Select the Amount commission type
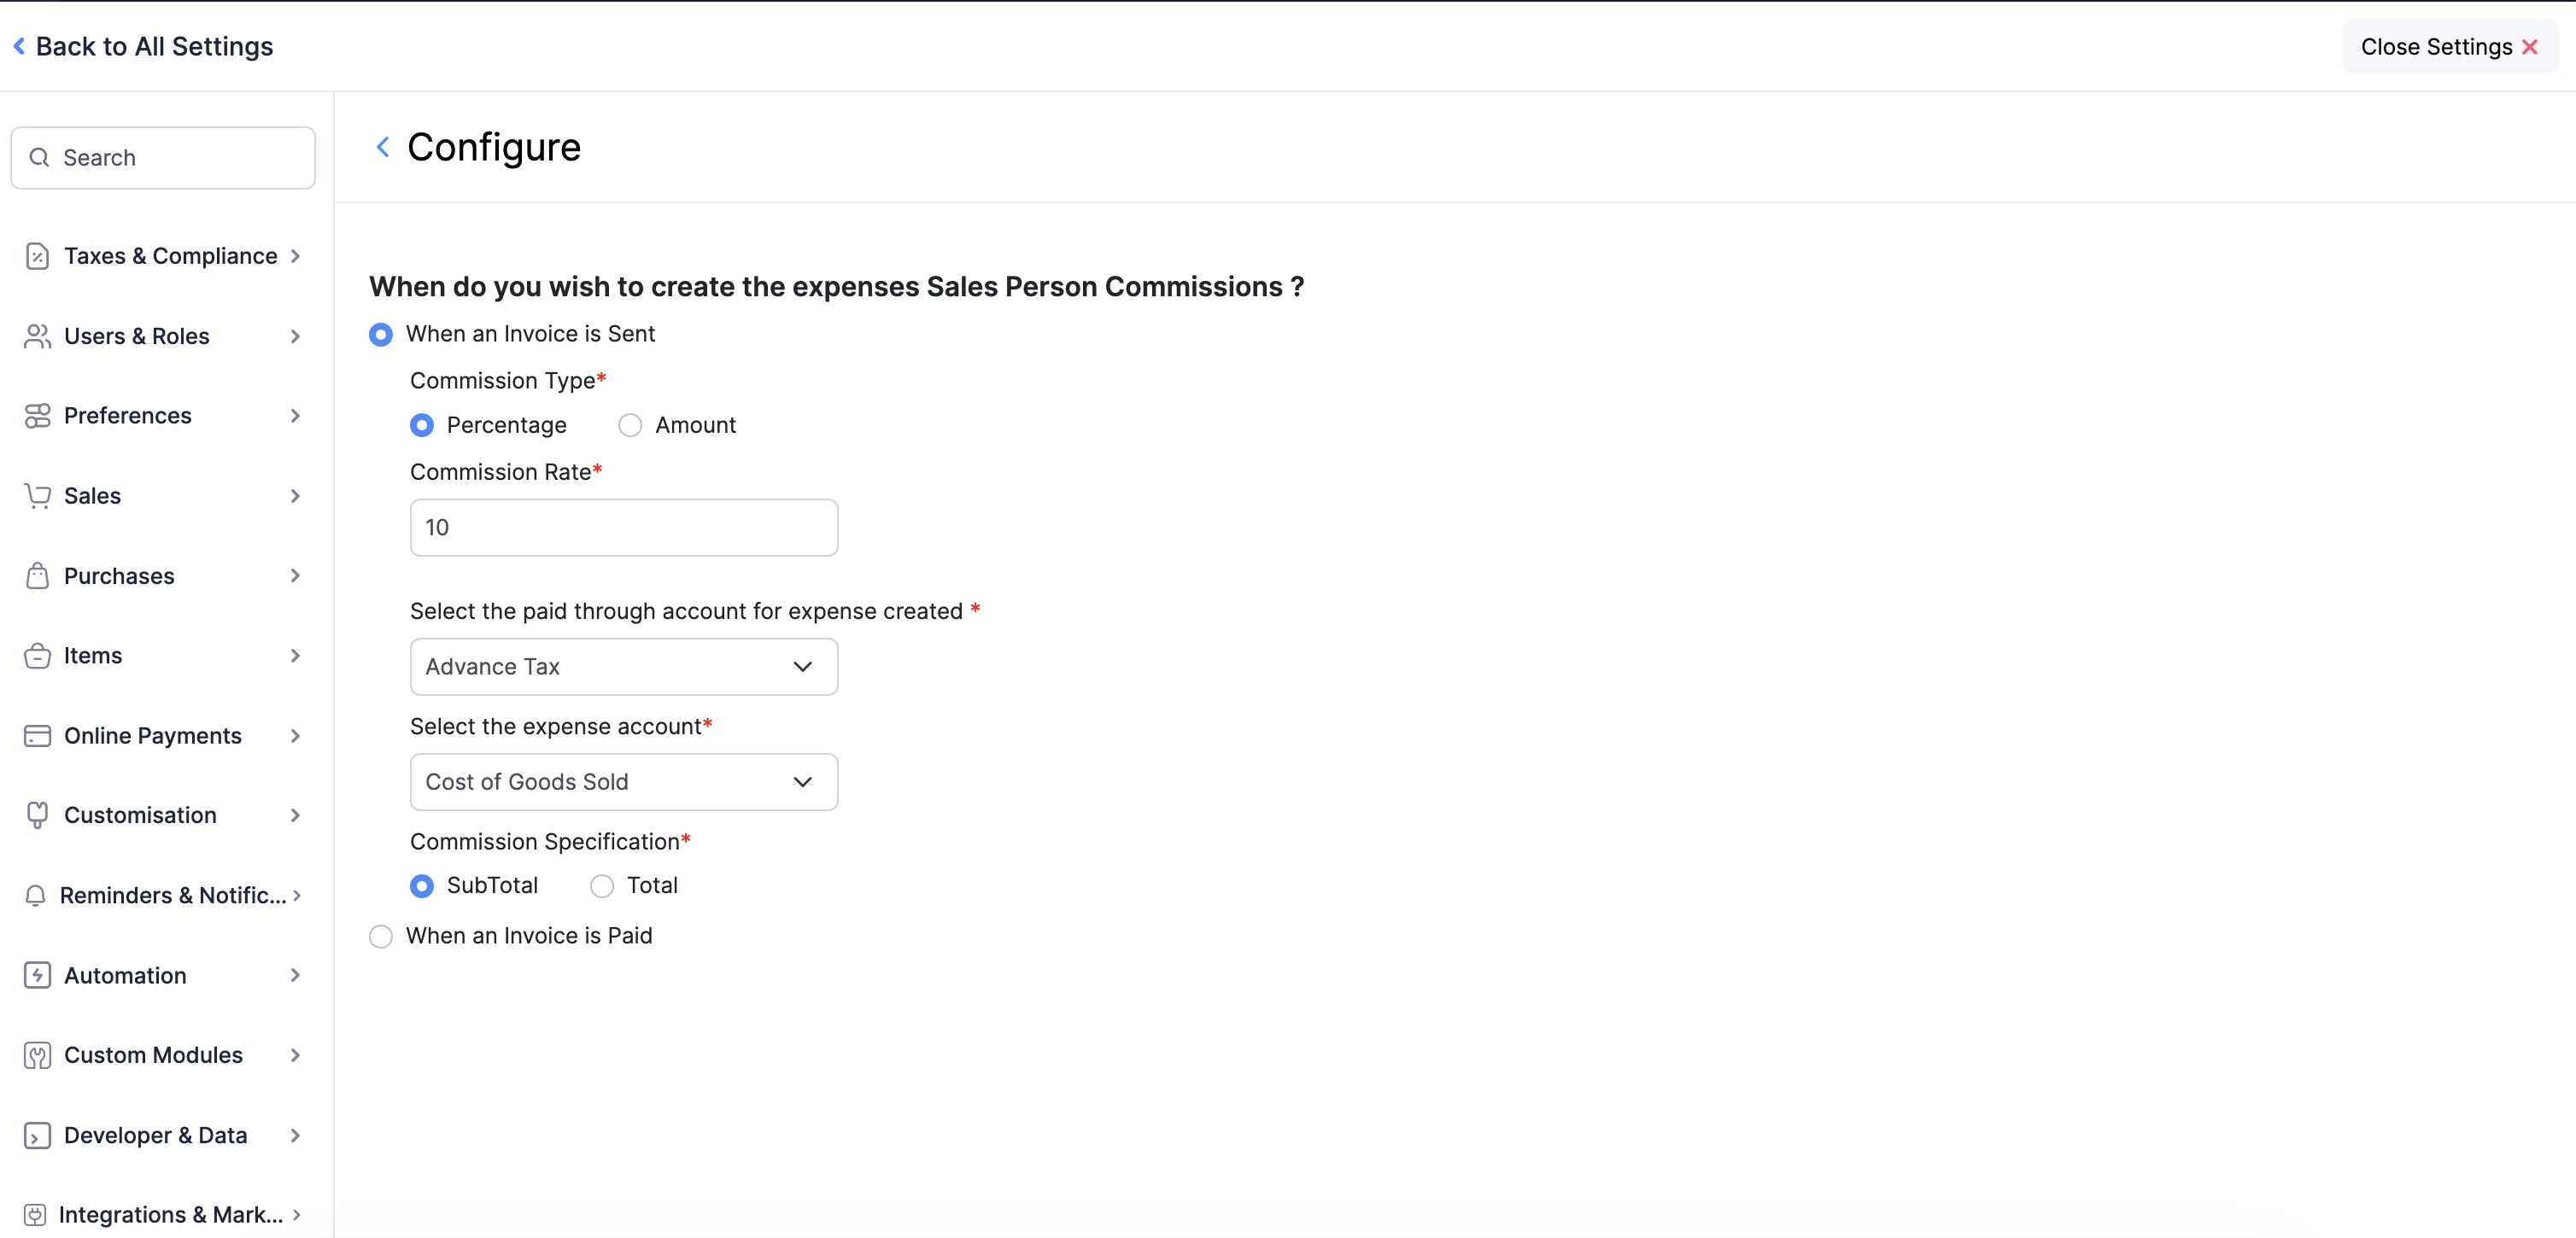Viewport: 2576px width, 1238px height. (630, 424)
